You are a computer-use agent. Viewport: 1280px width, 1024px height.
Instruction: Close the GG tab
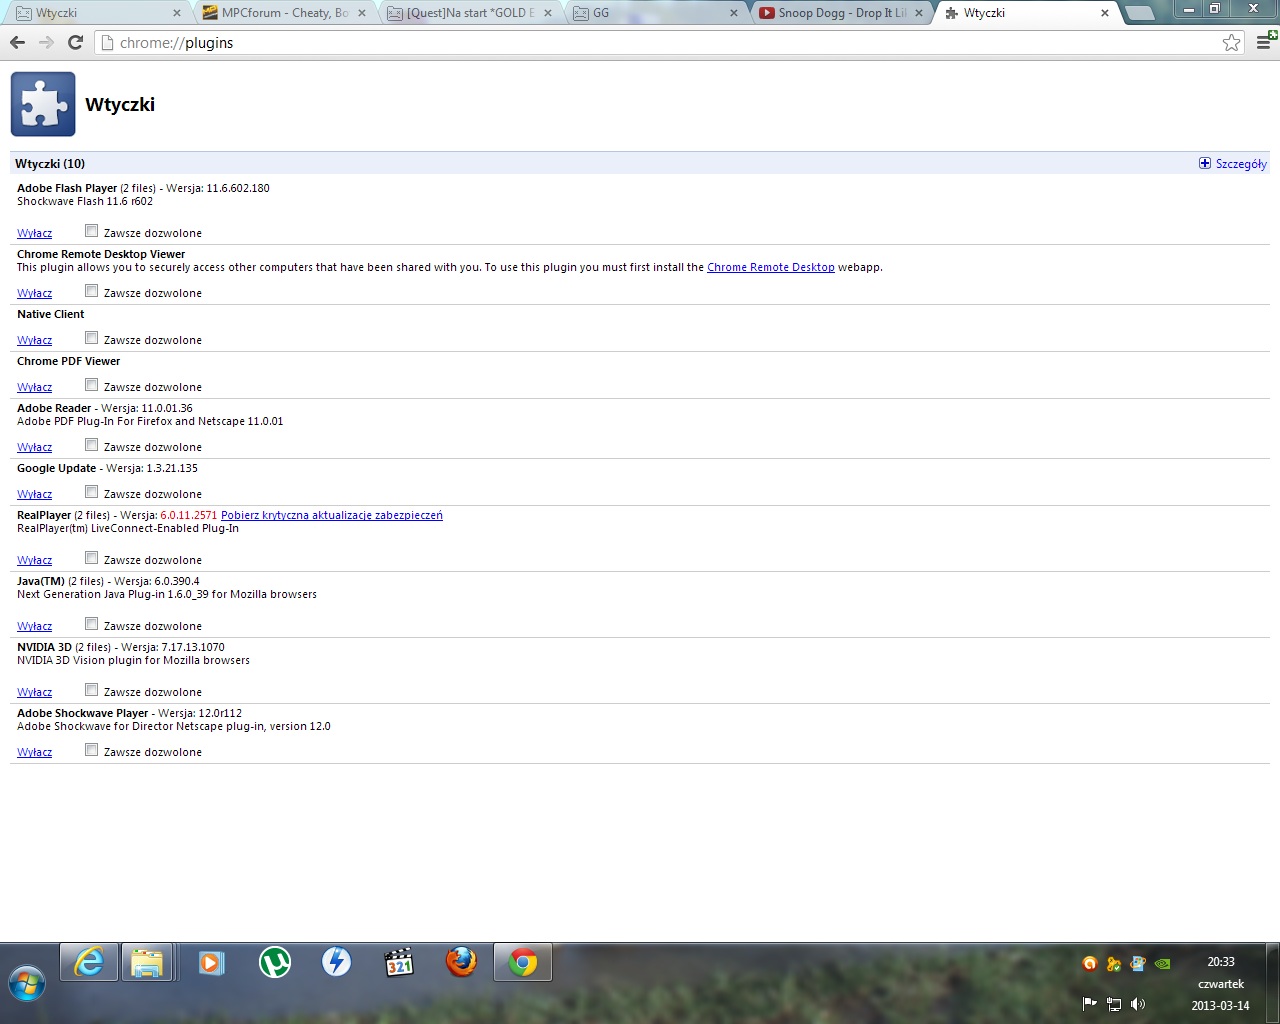click(733, 13)
